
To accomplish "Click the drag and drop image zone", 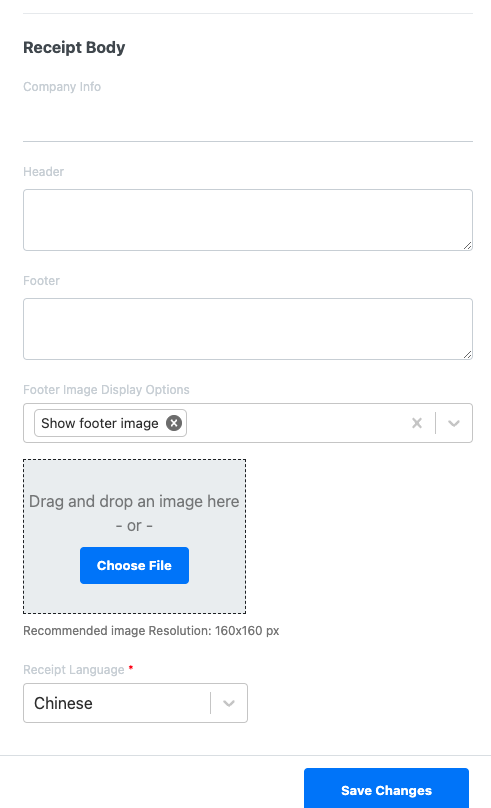I will pyautogui.click(x=134, y=536).
